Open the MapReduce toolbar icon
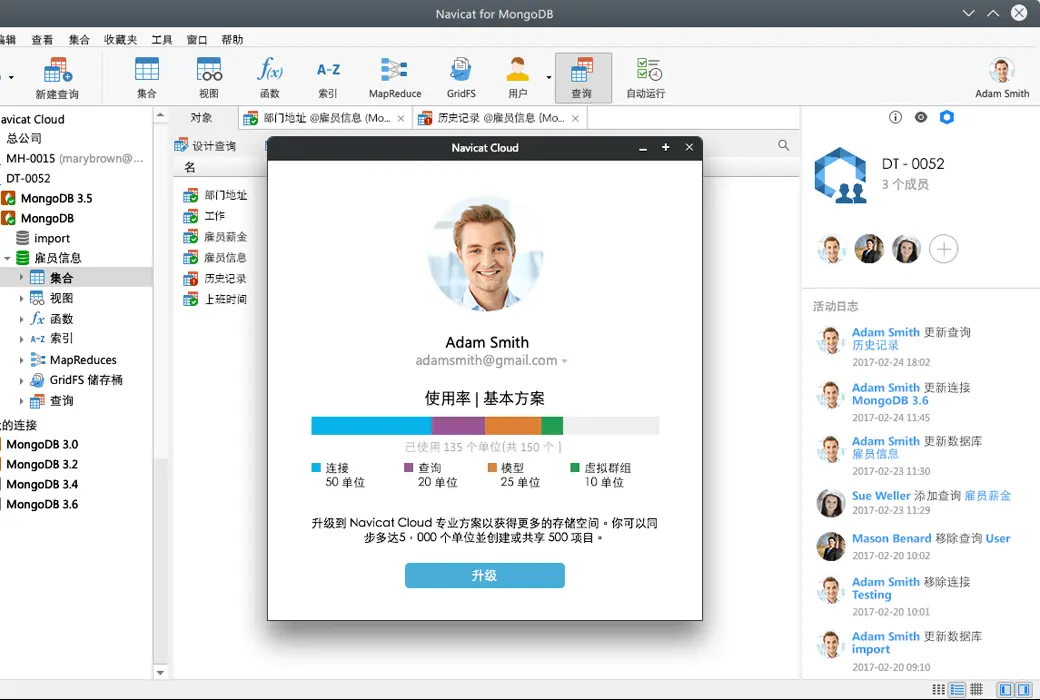 click(x=395, y=78)
